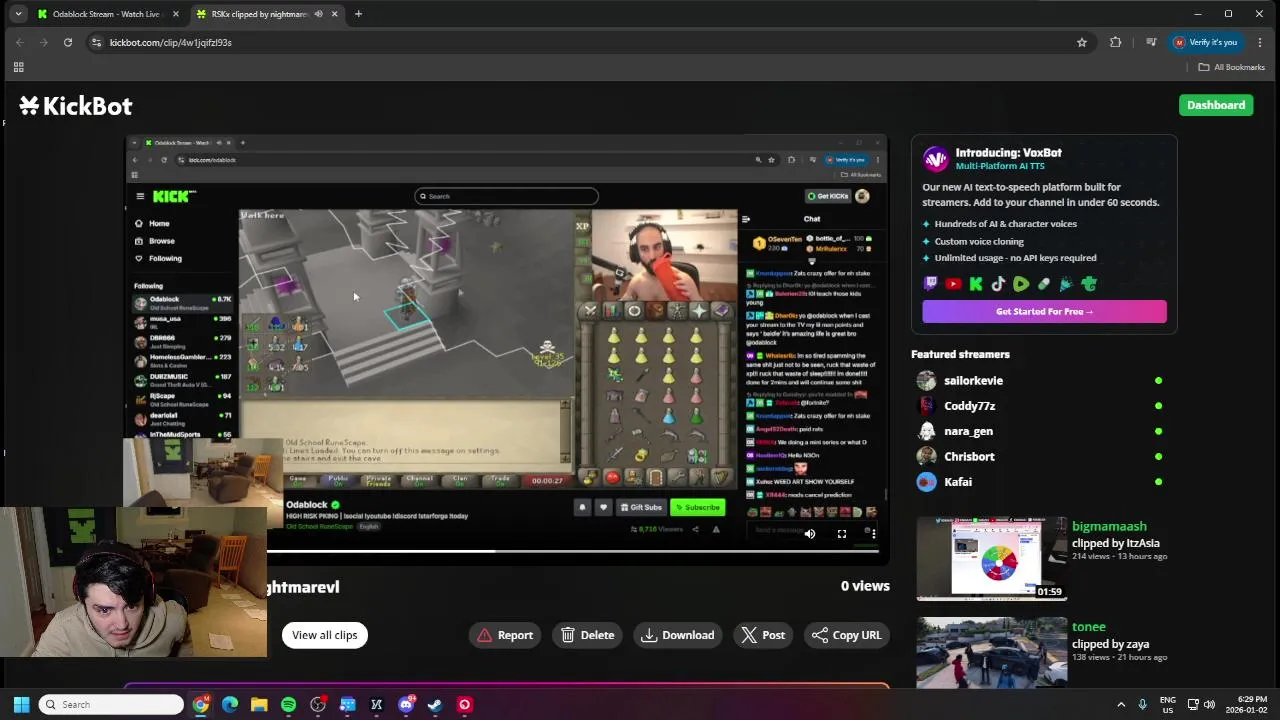Click the microphone tray icon
This screenshot has width=1280, height=720.
click(1142, 705)
